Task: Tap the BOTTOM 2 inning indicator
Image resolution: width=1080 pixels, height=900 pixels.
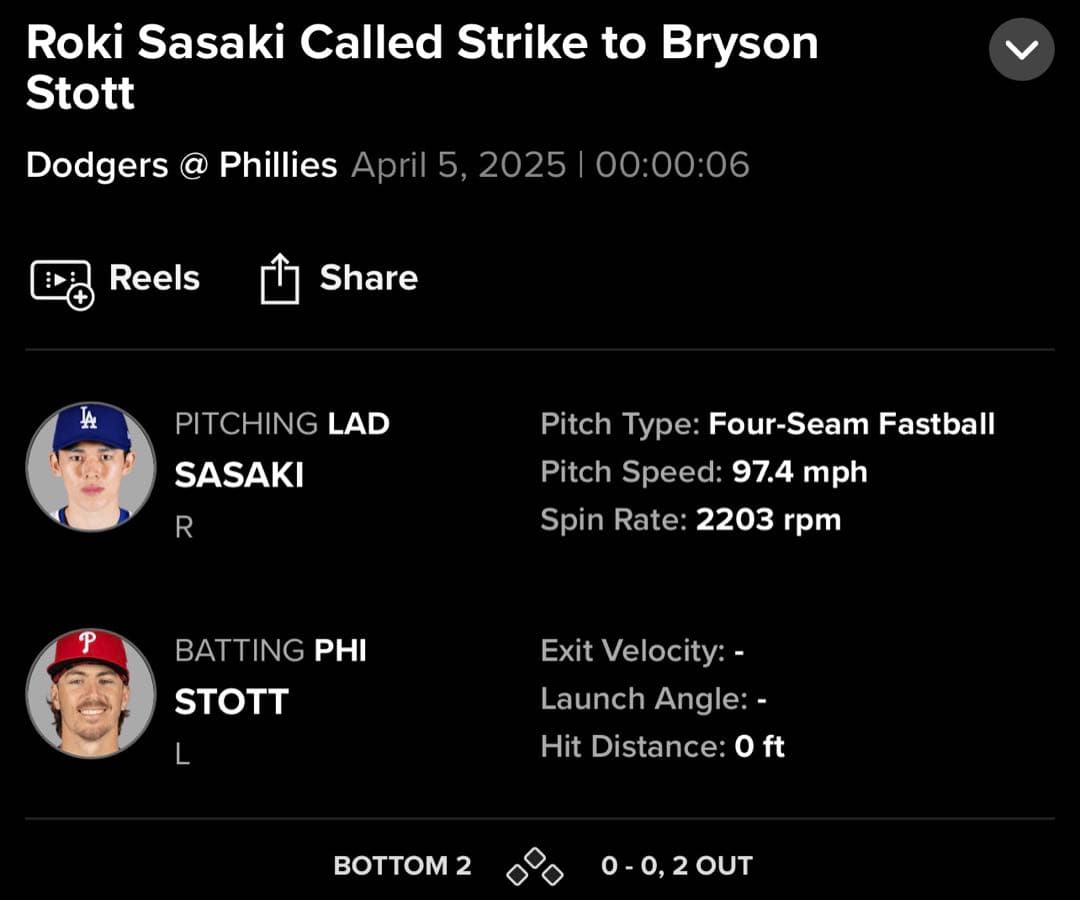Action: coord(402,866)
